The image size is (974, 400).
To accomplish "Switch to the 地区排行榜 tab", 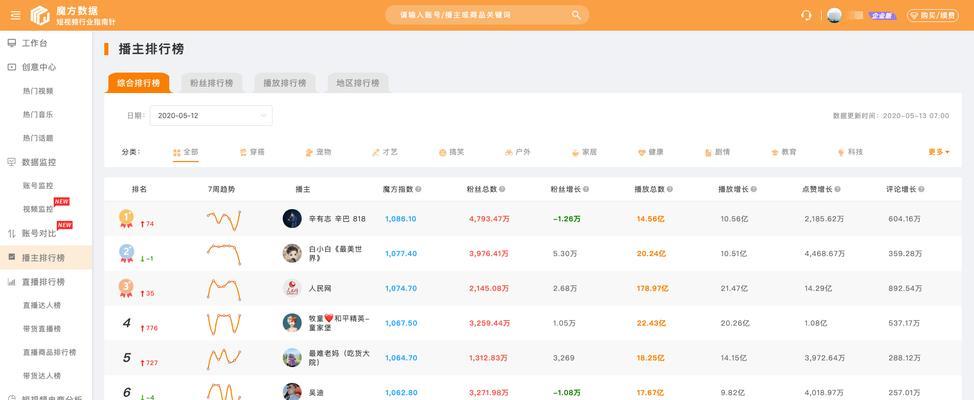I will tap(358, 83).
